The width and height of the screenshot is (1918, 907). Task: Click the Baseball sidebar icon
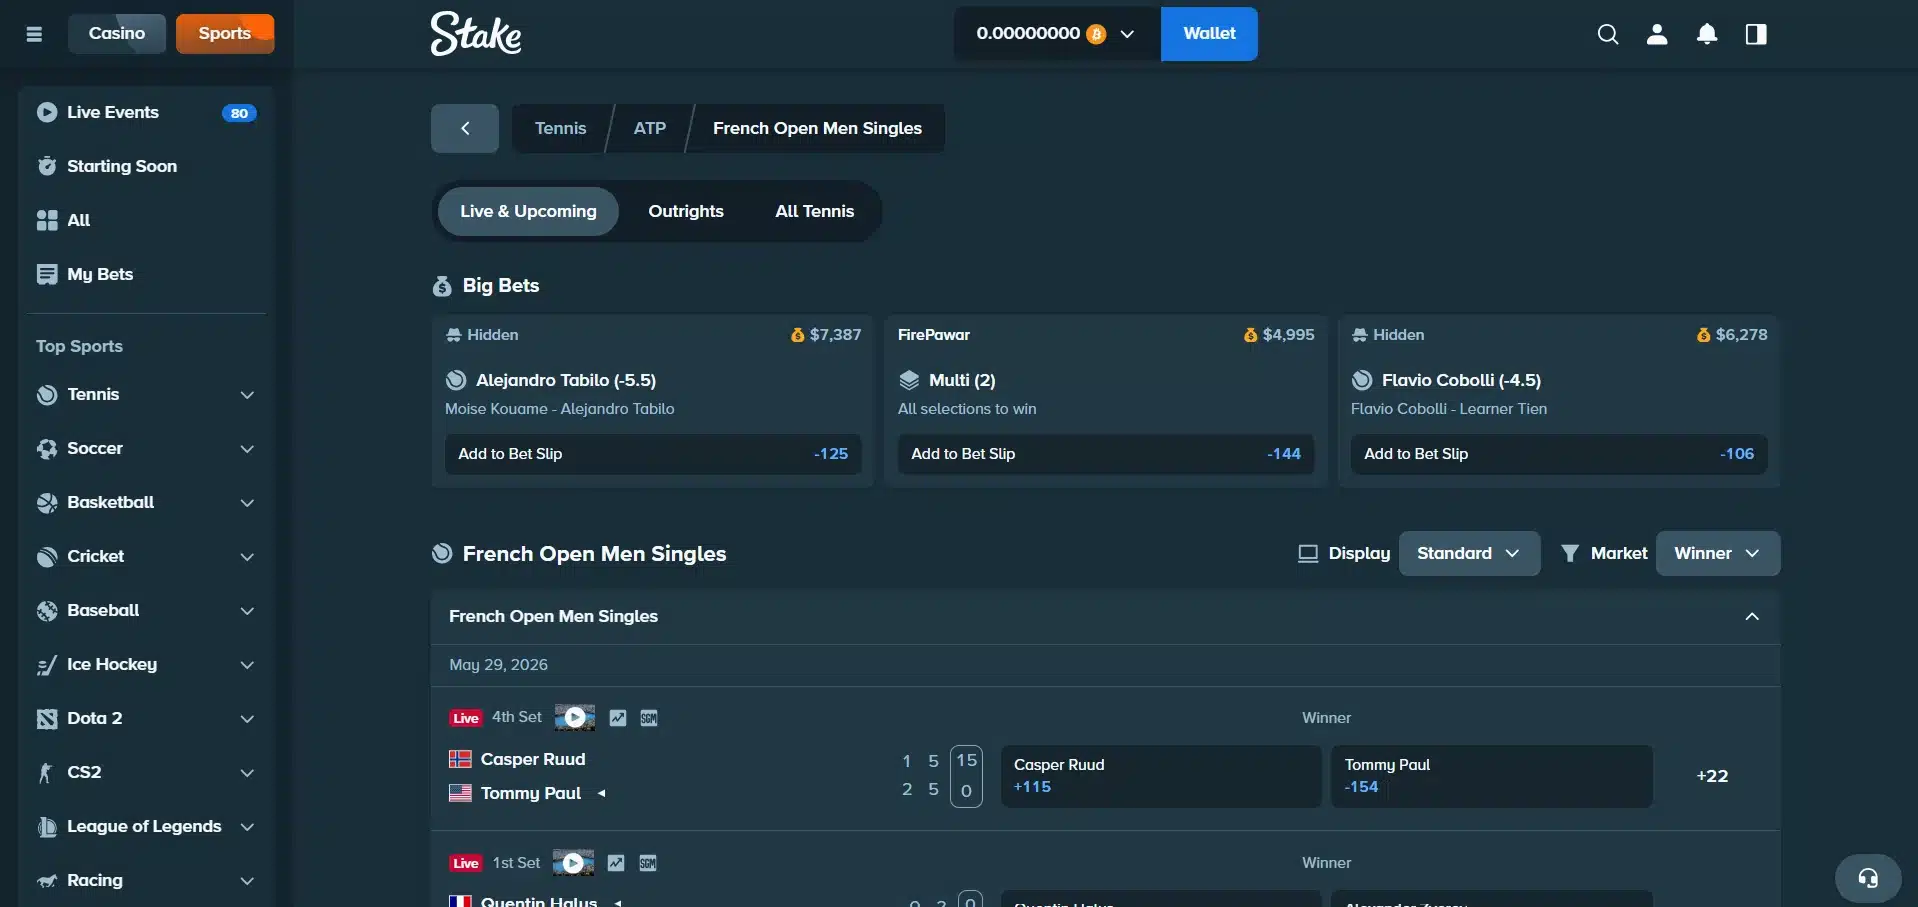(47, 610)
